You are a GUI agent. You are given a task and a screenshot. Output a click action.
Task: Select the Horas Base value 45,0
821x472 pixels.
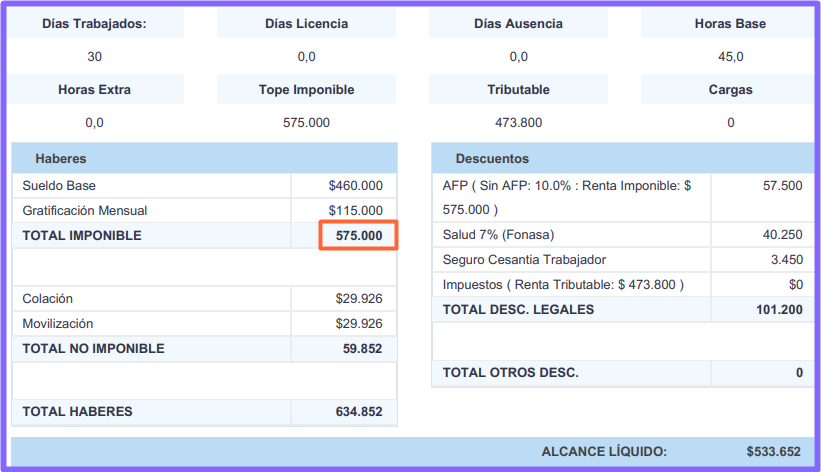coord(730,57)
